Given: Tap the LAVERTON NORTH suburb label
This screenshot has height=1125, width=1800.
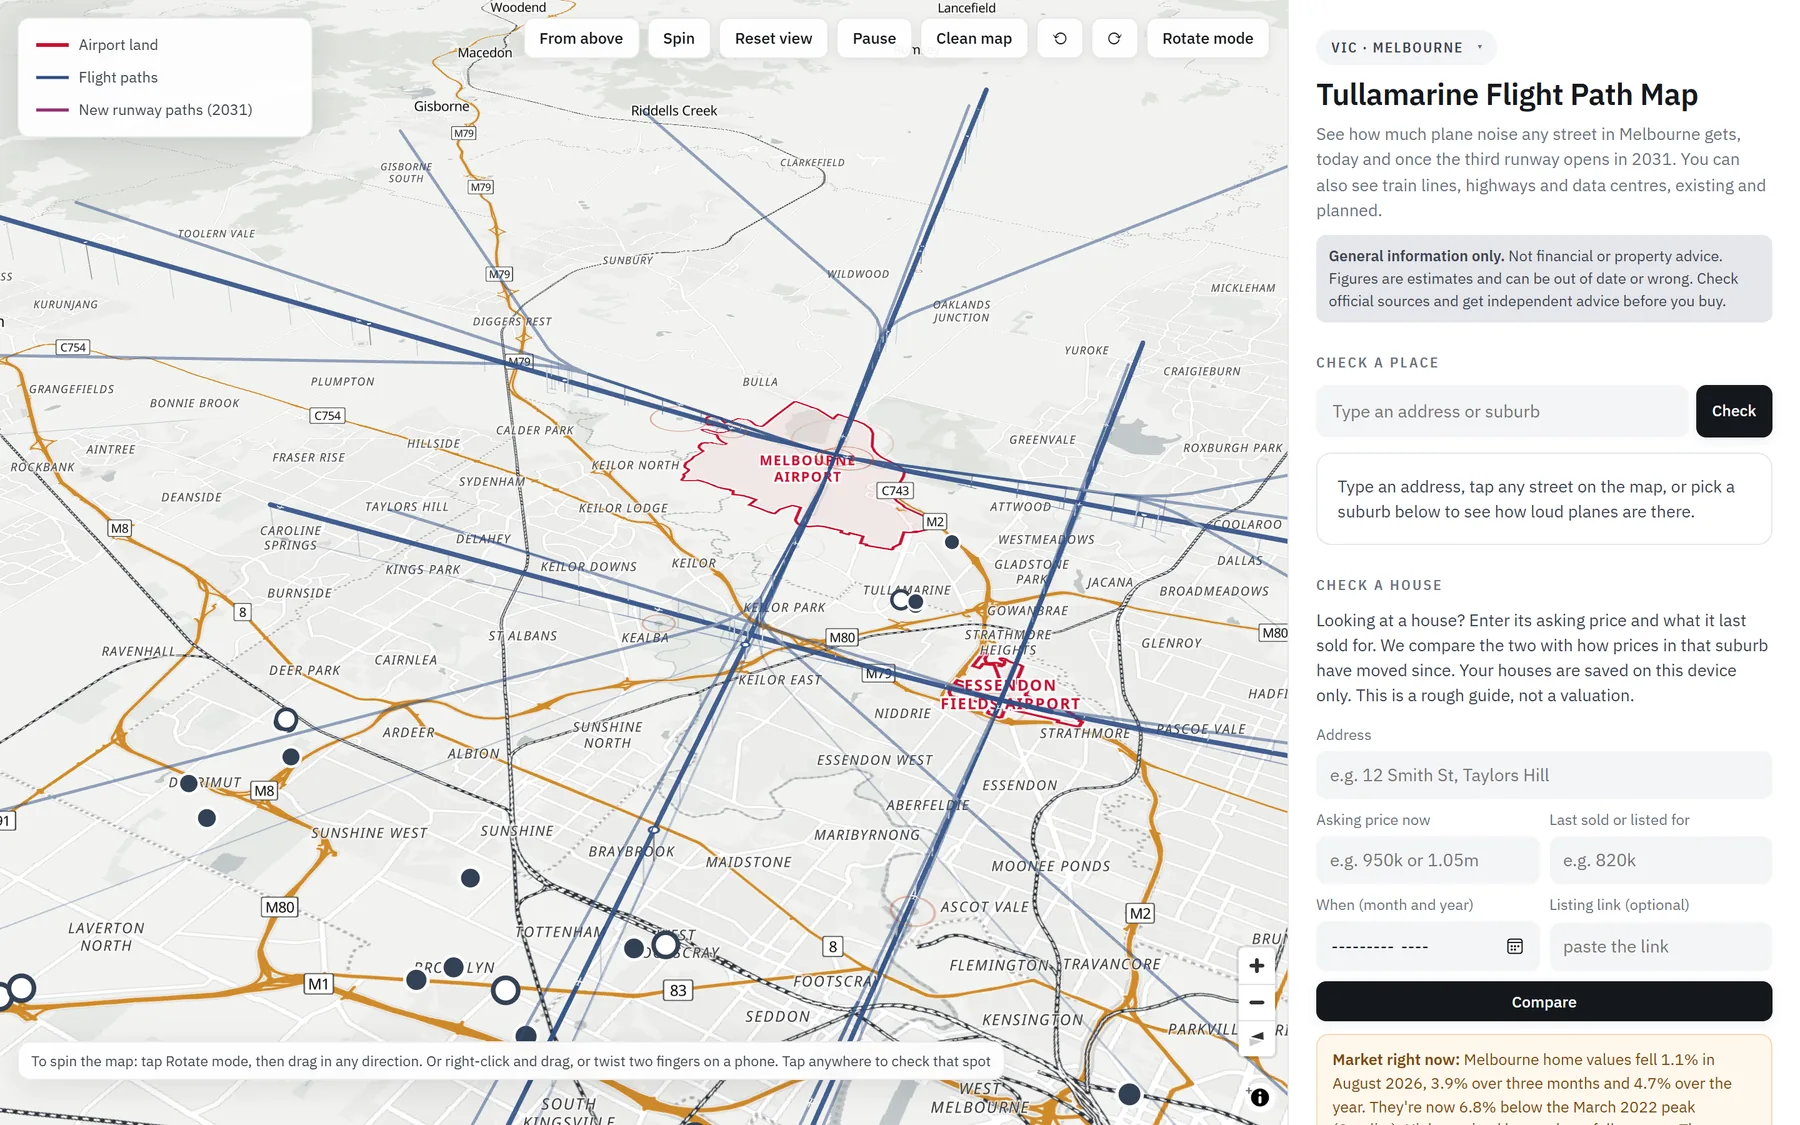Looking at the screenshot, I should [106, 937].
